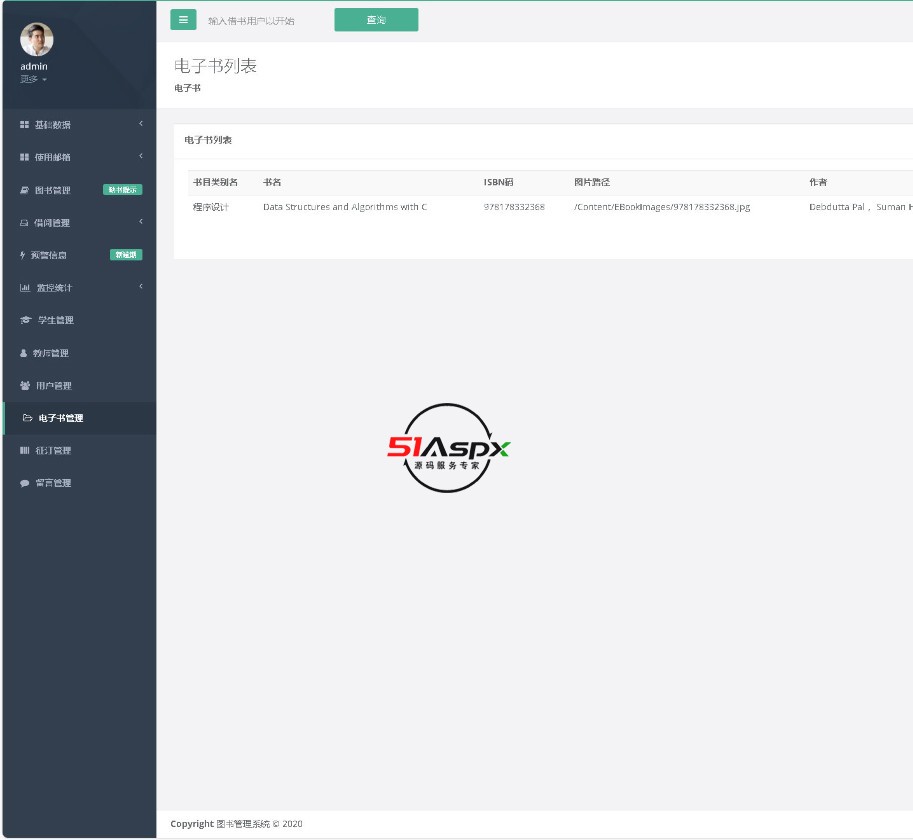This screenshot has width=913, height=840.
Task: Click the green badge beside 预警信息
Action: pyautogui.click(x=126, y=255)
